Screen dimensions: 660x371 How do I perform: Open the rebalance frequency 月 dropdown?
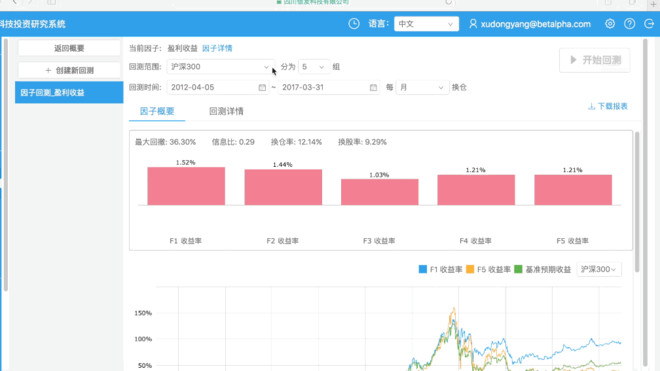pos(422,88)
